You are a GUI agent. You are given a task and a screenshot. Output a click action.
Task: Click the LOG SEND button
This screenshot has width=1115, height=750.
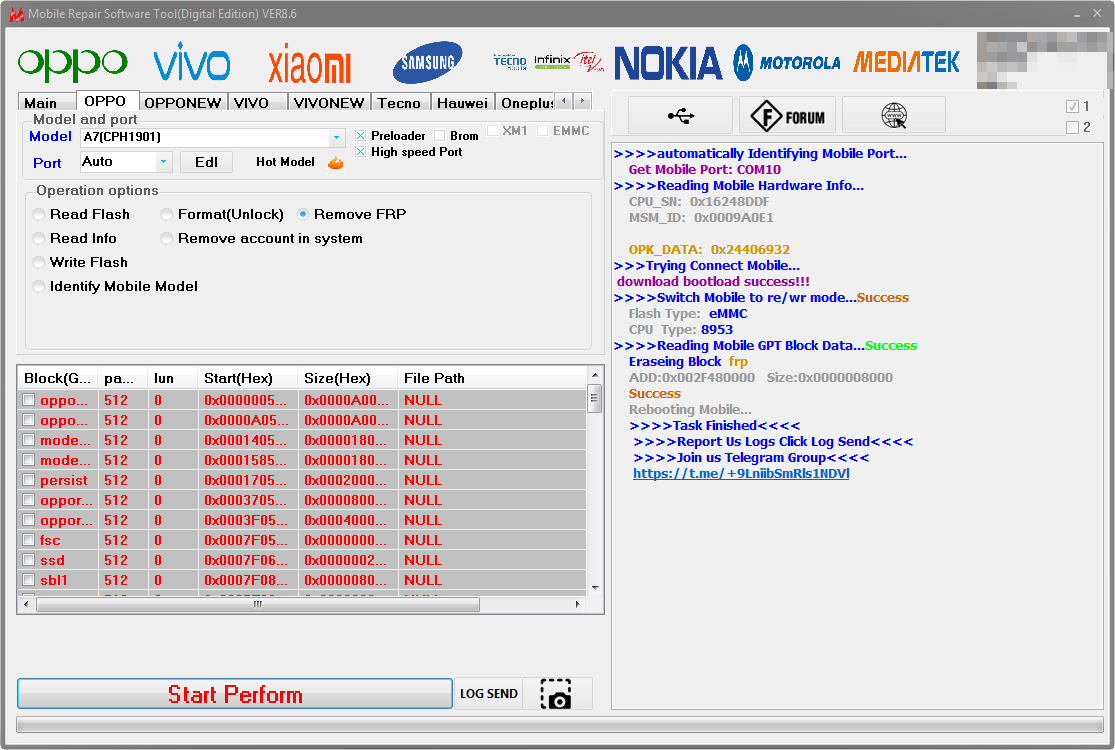click(489, 694)
